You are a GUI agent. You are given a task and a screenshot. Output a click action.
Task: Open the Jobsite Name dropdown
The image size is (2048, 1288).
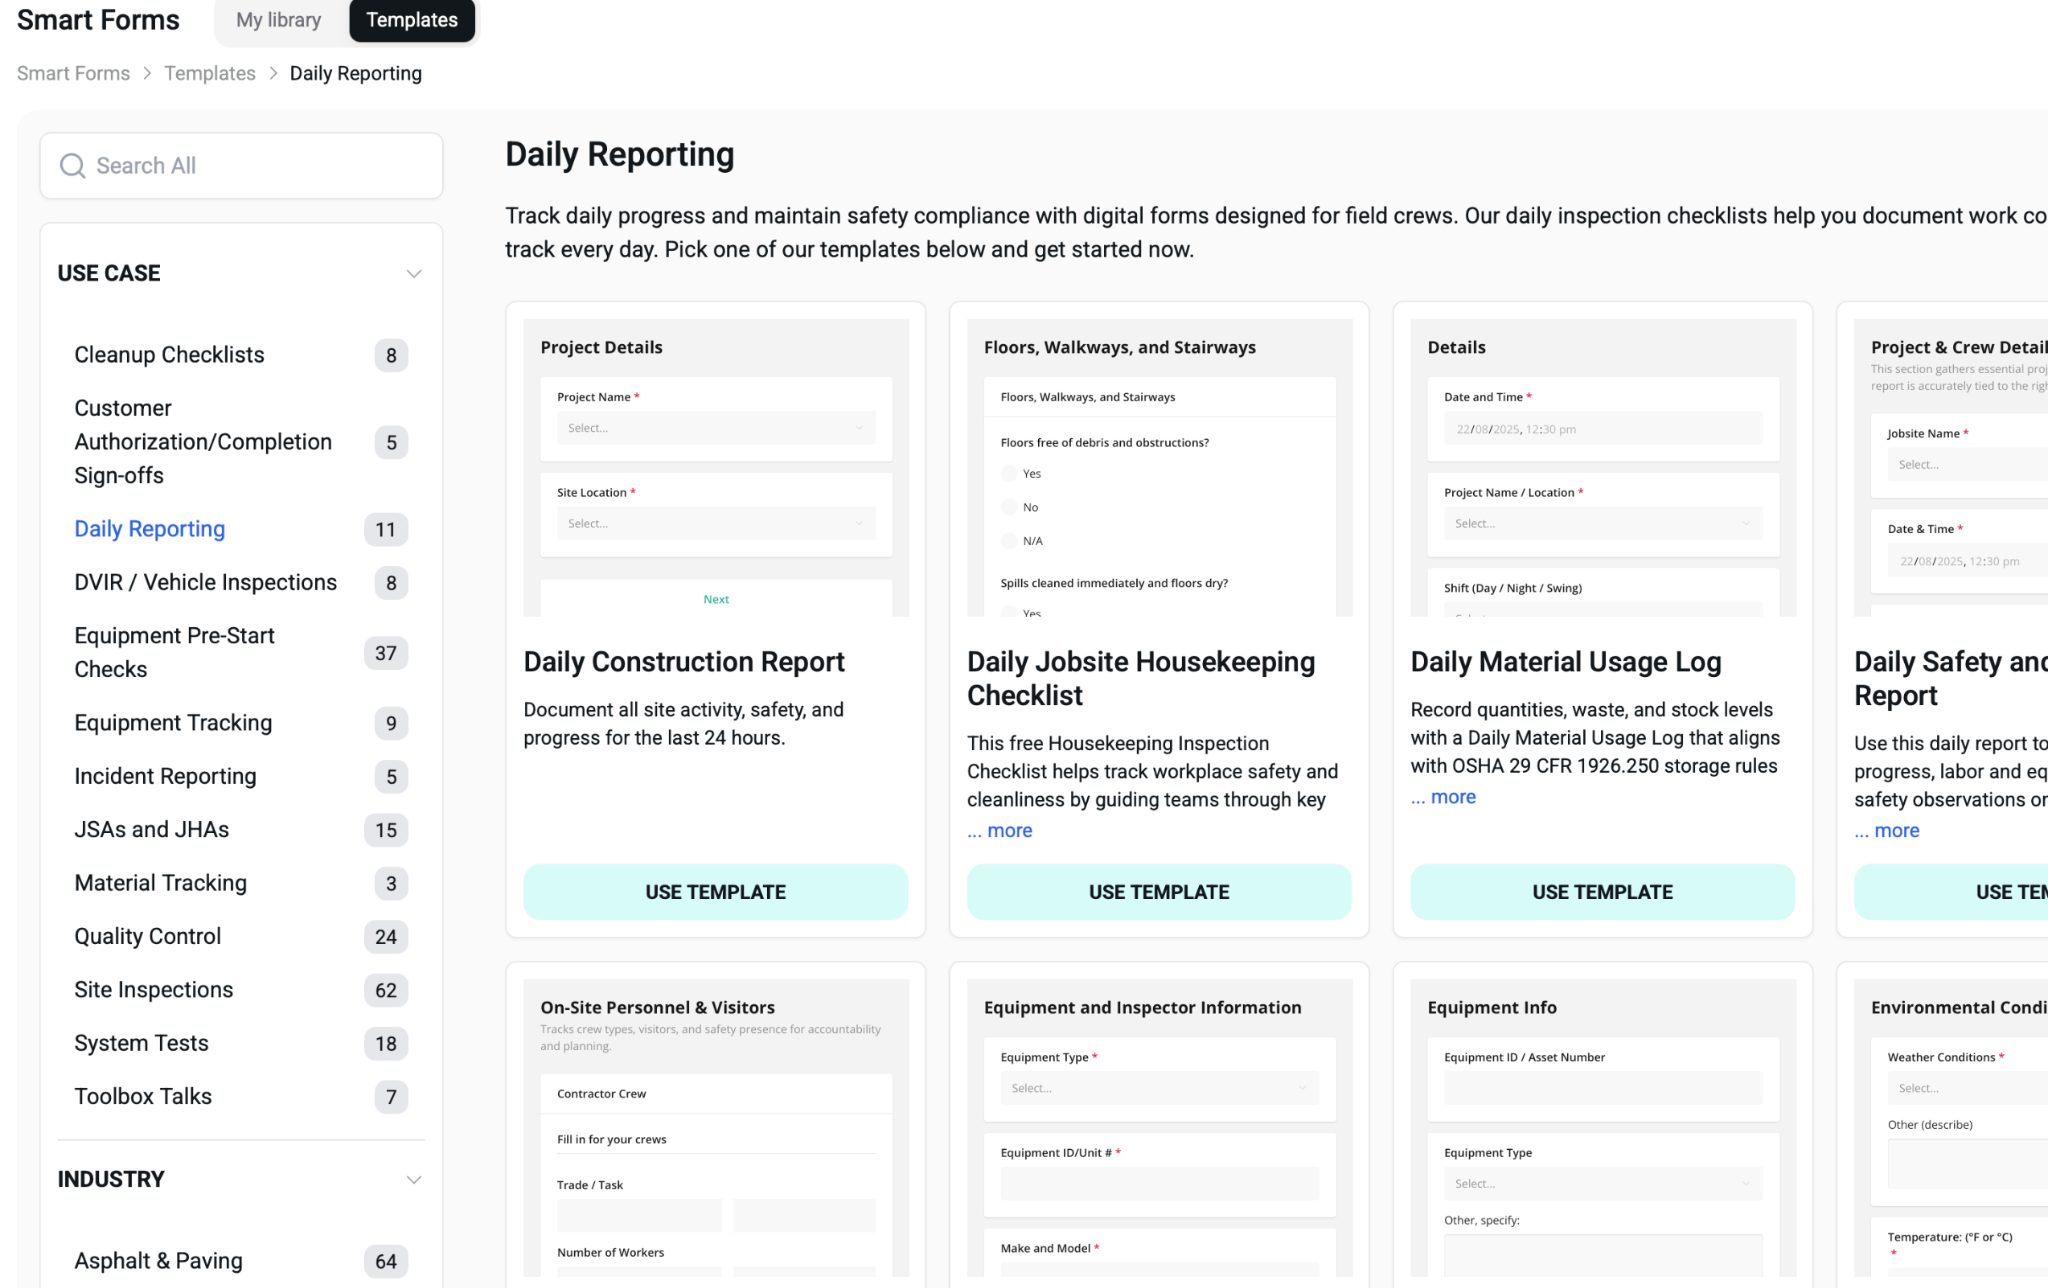click(1967, 465)
